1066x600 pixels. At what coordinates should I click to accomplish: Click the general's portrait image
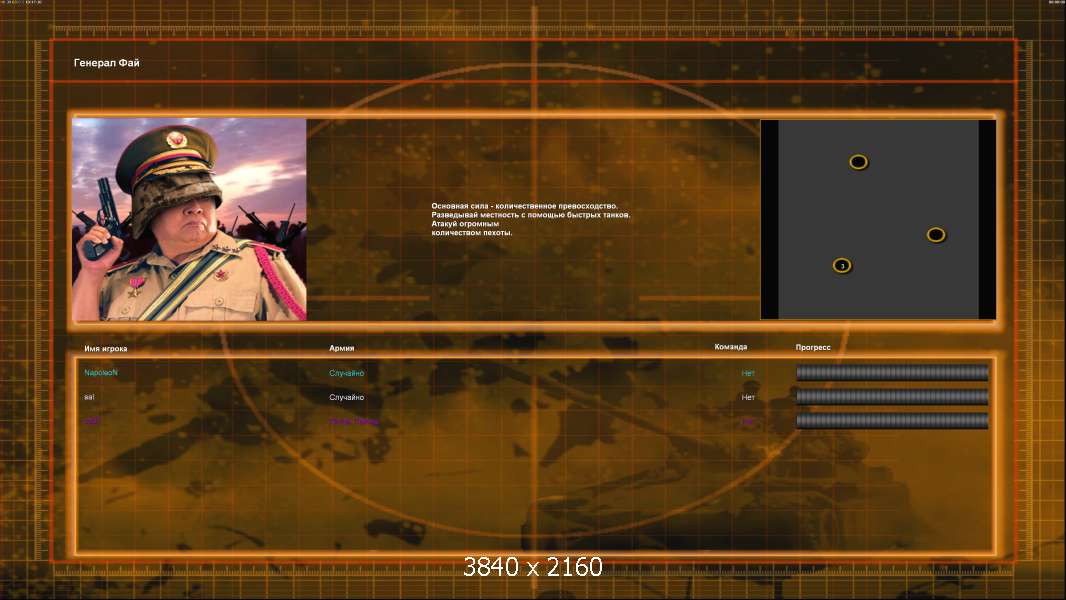point(189,219)
